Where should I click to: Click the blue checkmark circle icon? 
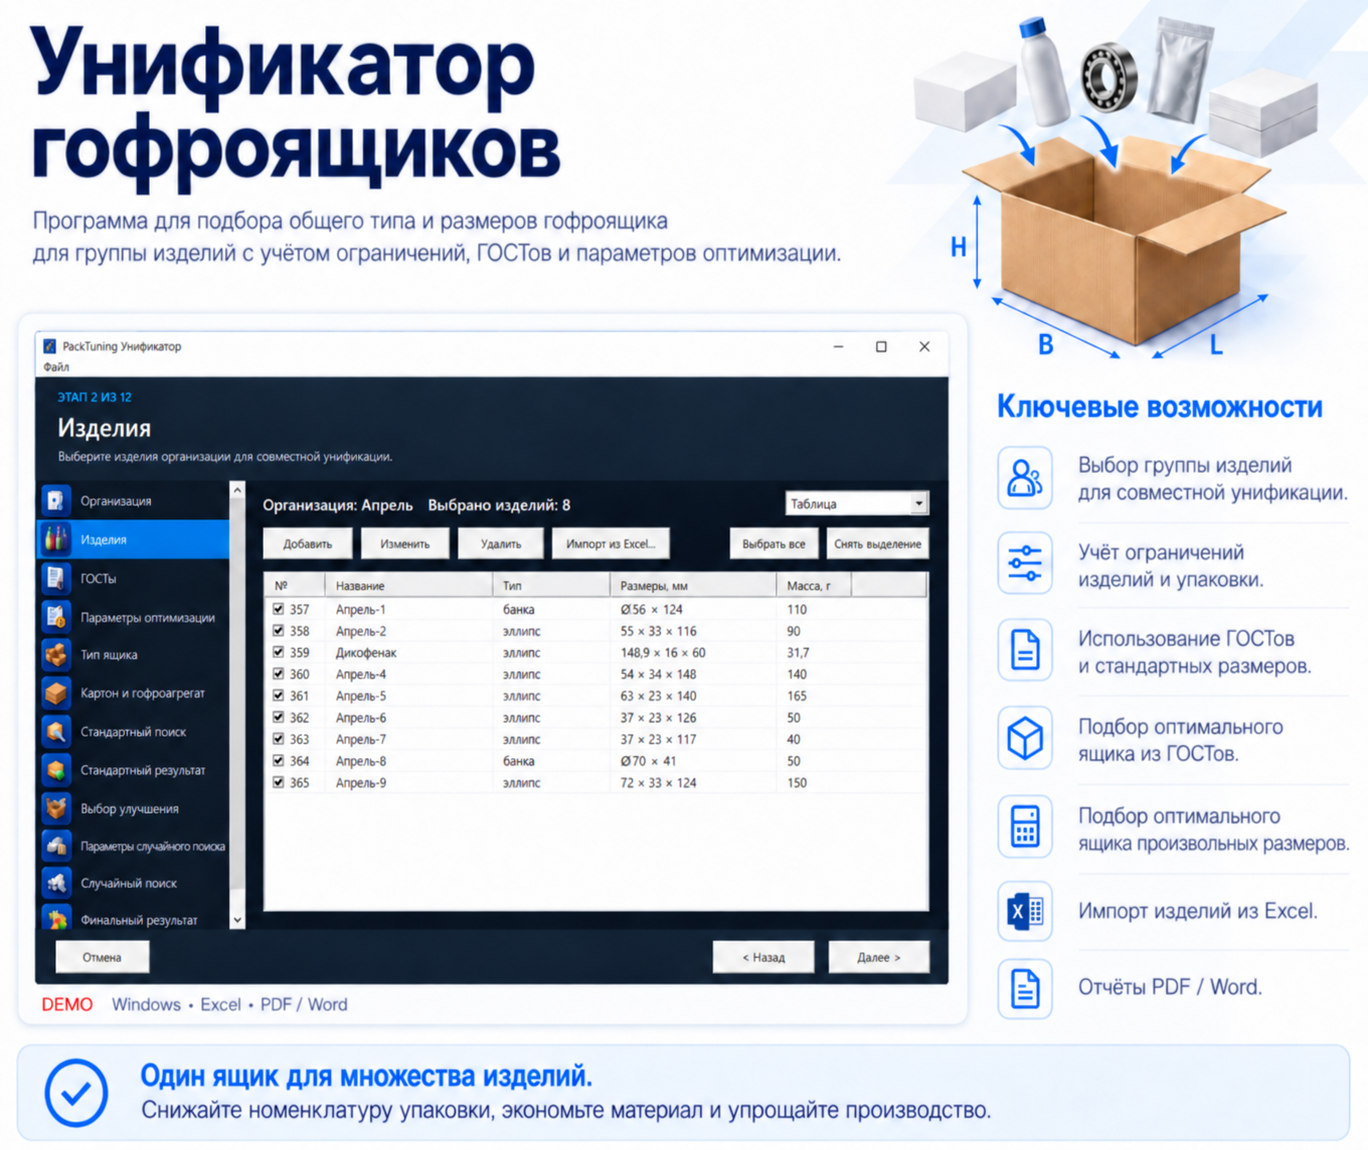coord(76,1092)
